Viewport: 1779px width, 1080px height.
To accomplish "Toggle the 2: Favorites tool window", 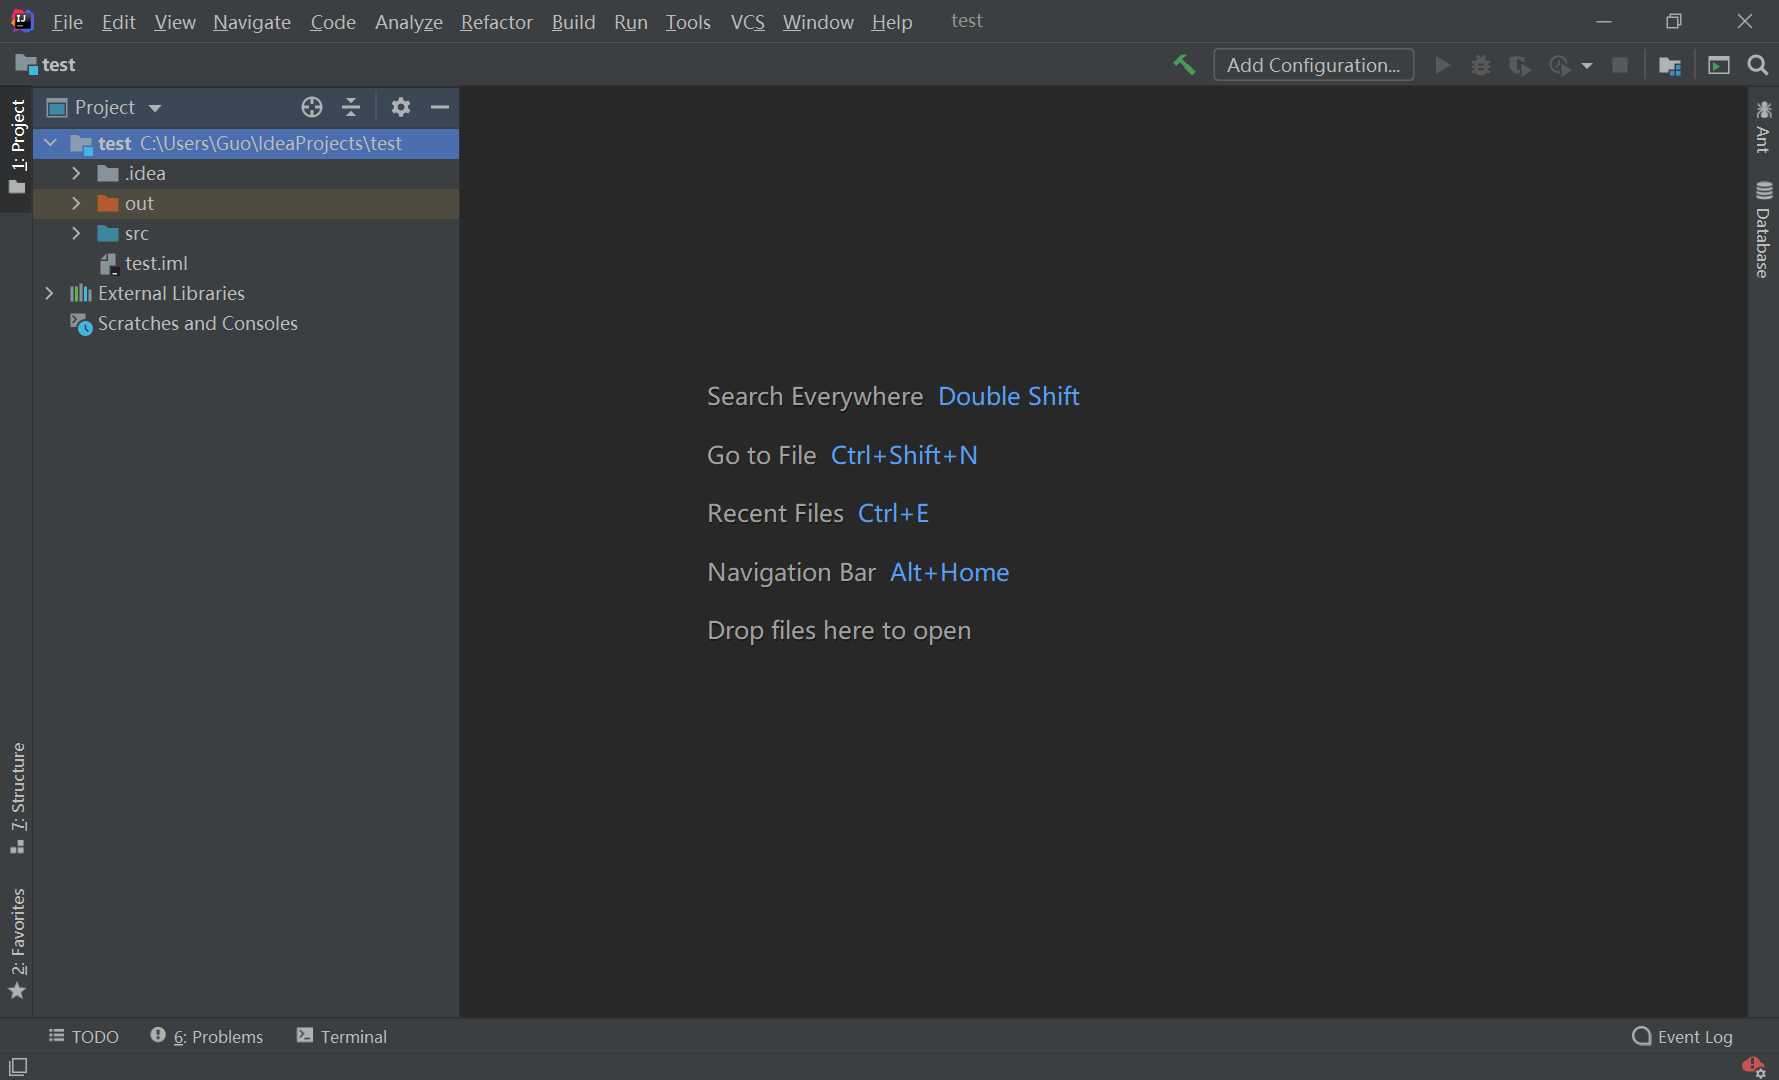I will pos(17,943).
